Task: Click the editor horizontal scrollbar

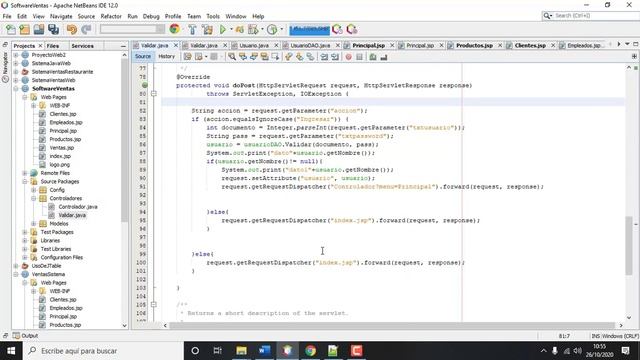Action: [x=392, y=325]
